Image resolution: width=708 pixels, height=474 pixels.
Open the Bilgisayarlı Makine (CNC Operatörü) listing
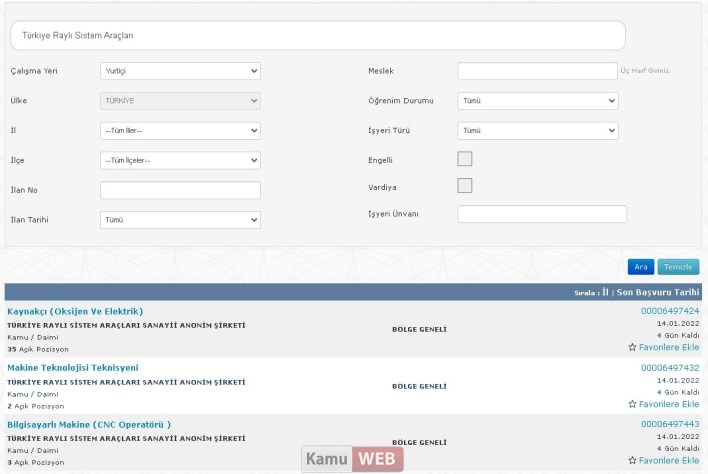(x=89, y=425)
